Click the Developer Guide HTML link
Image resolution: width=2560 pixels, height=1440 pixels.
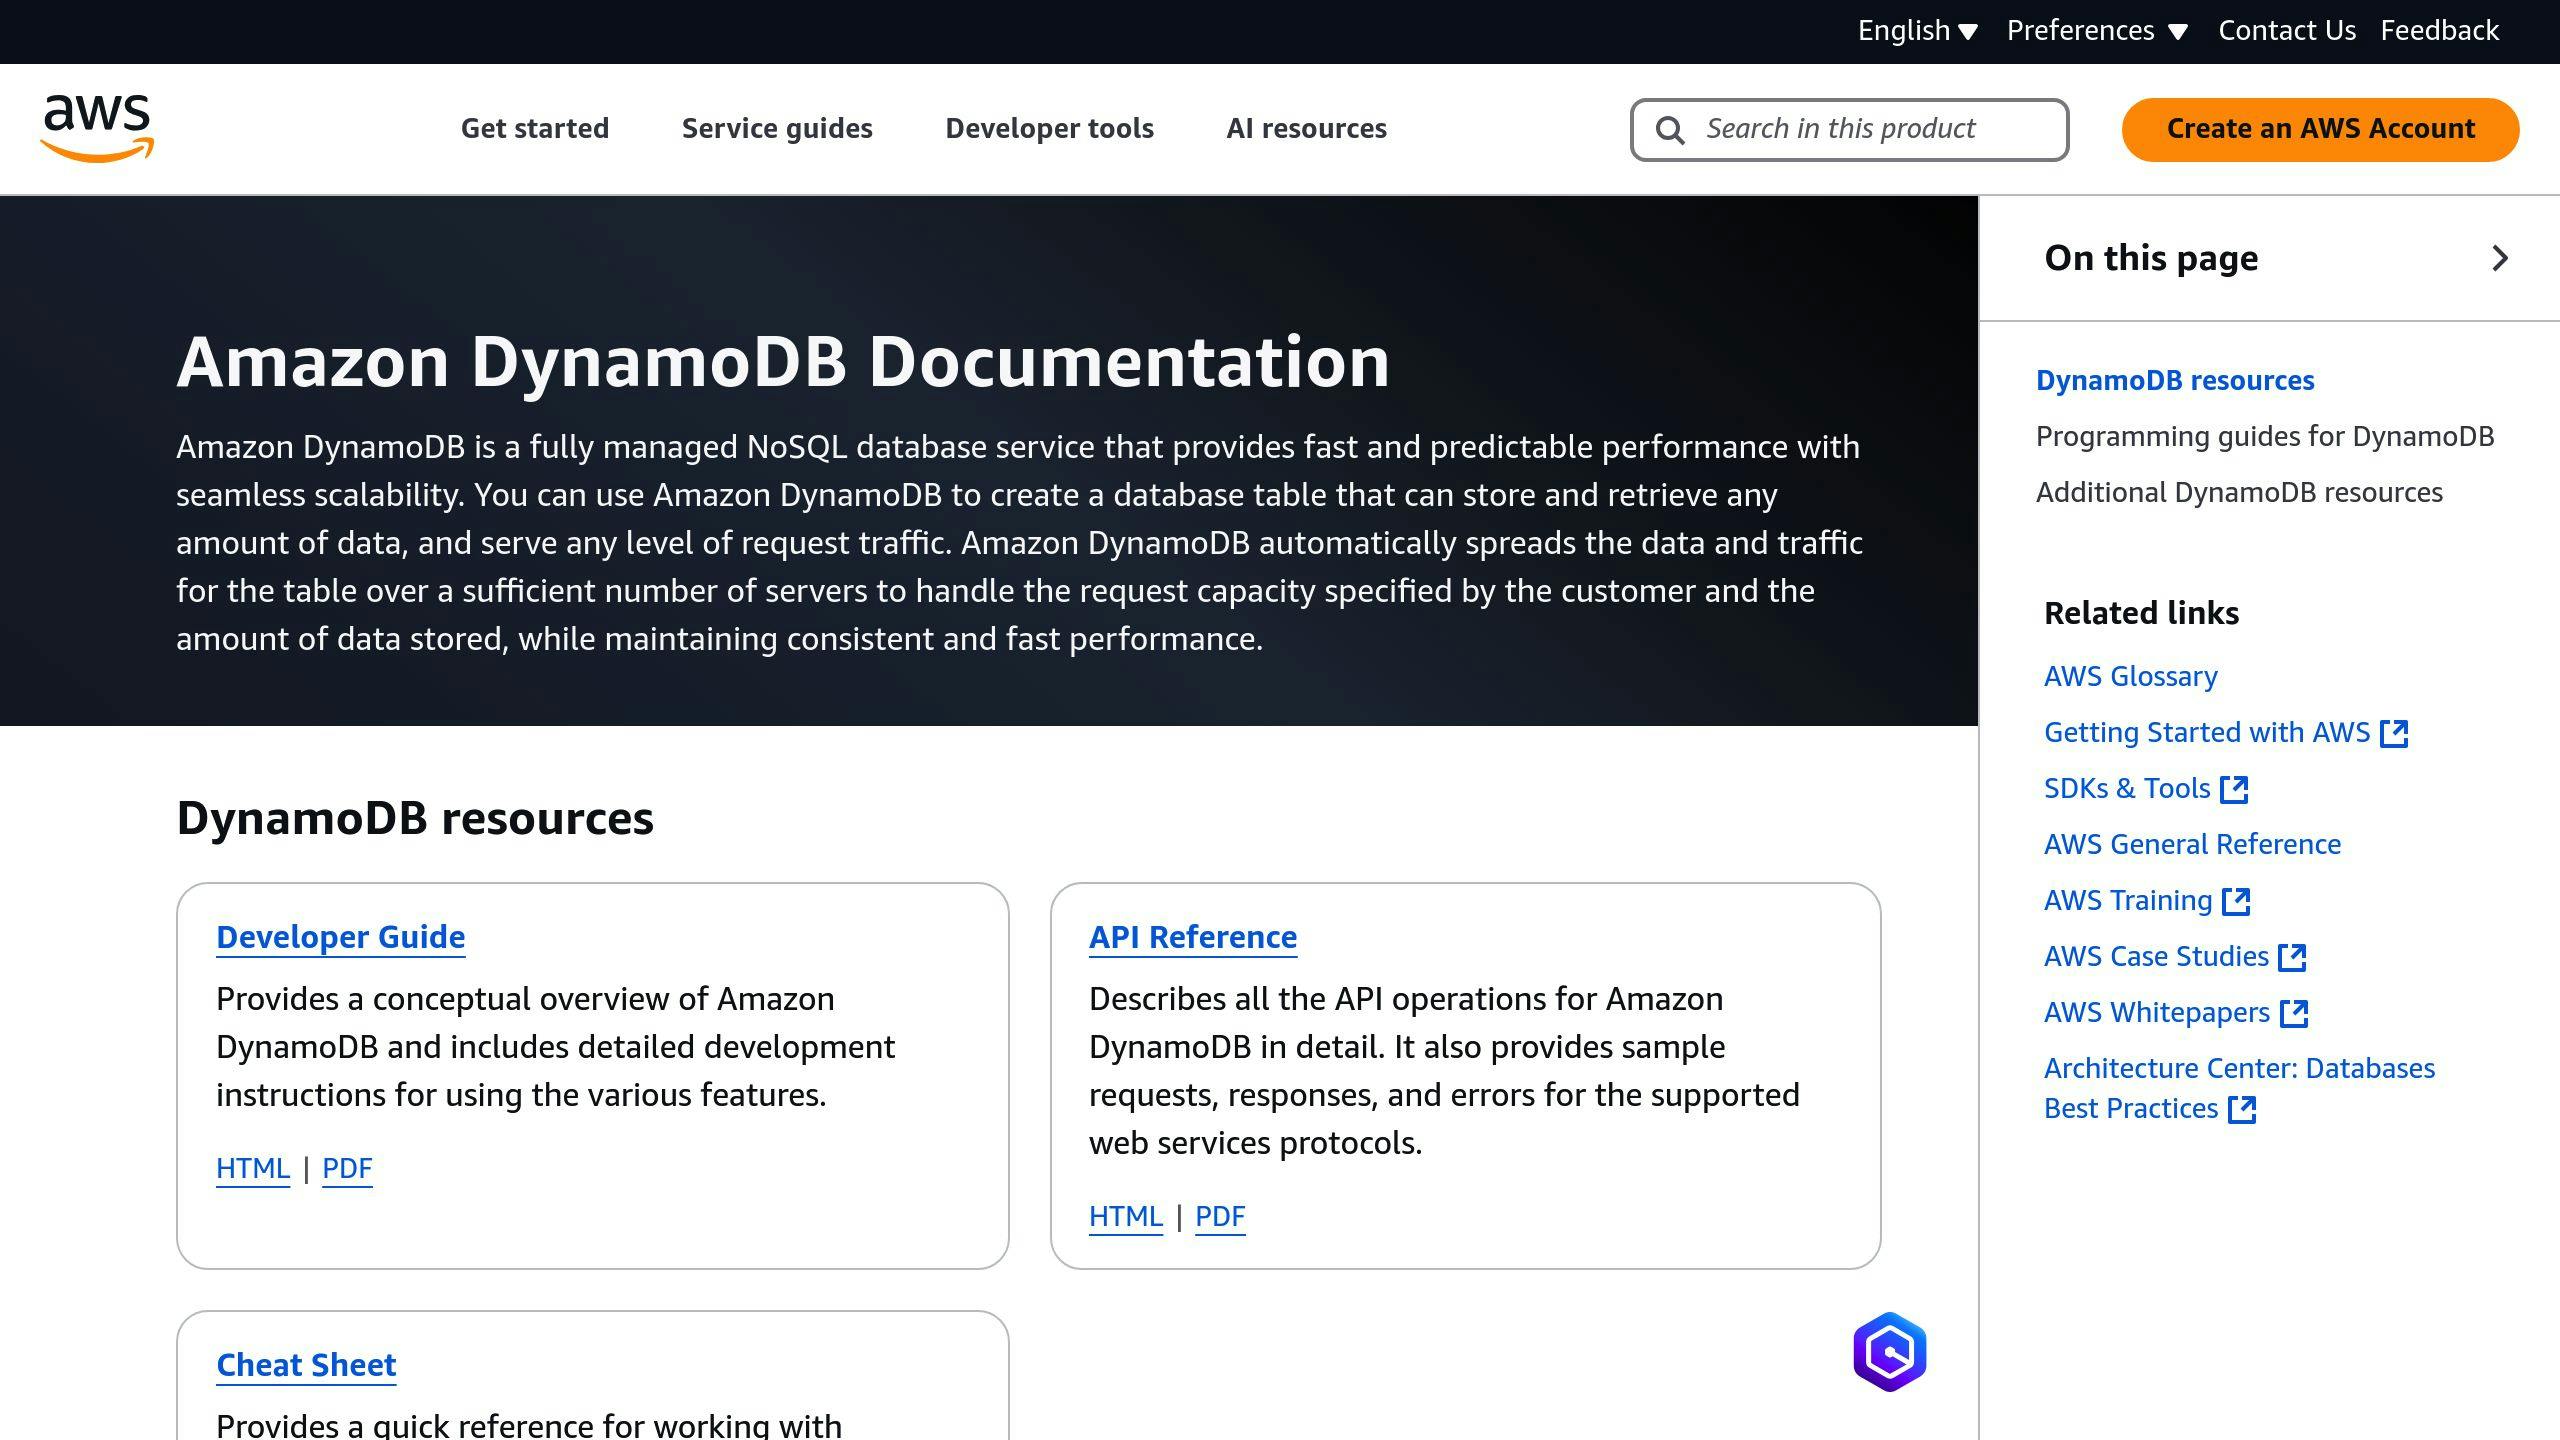[251, 1166]
